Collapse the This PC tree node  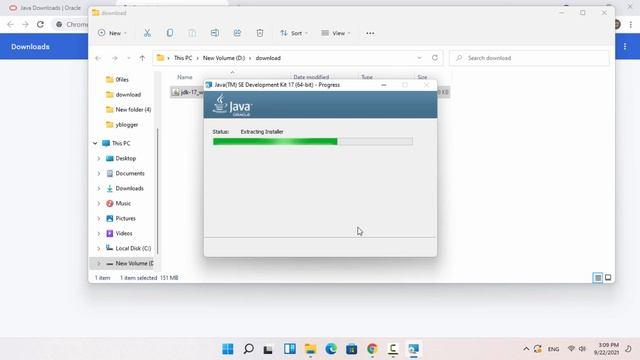(95, 143)
